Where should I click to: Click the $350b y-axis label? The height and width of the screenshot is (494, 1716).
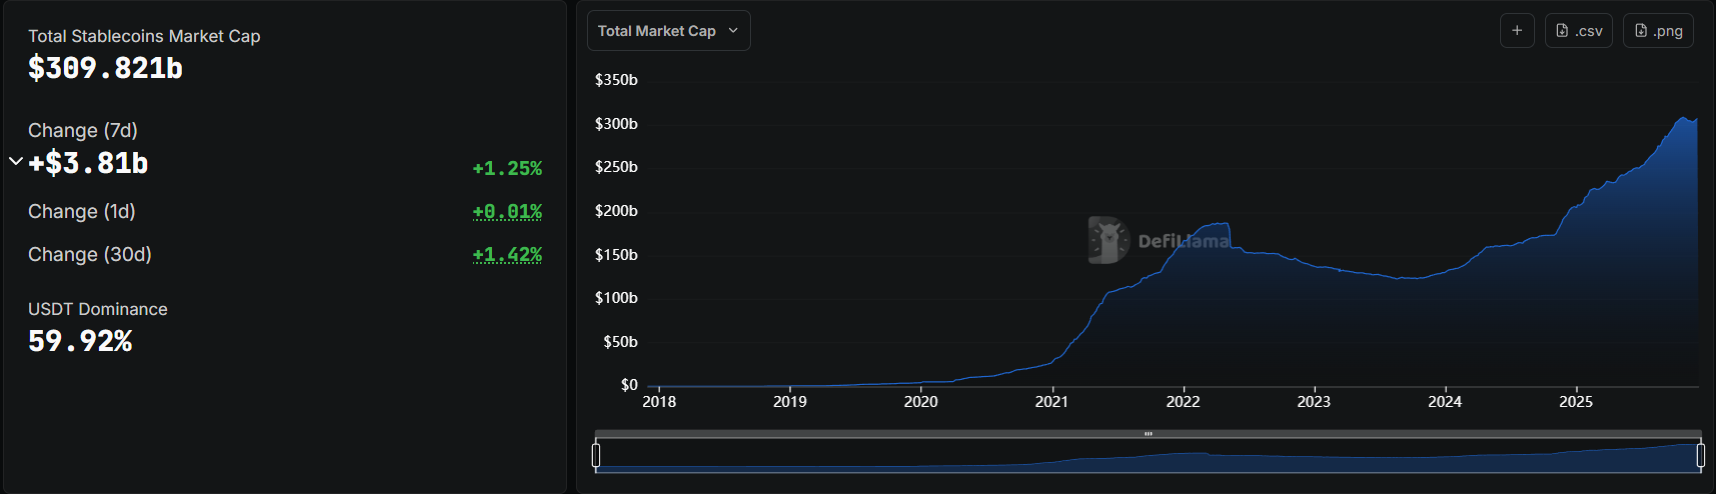[616, 80]
